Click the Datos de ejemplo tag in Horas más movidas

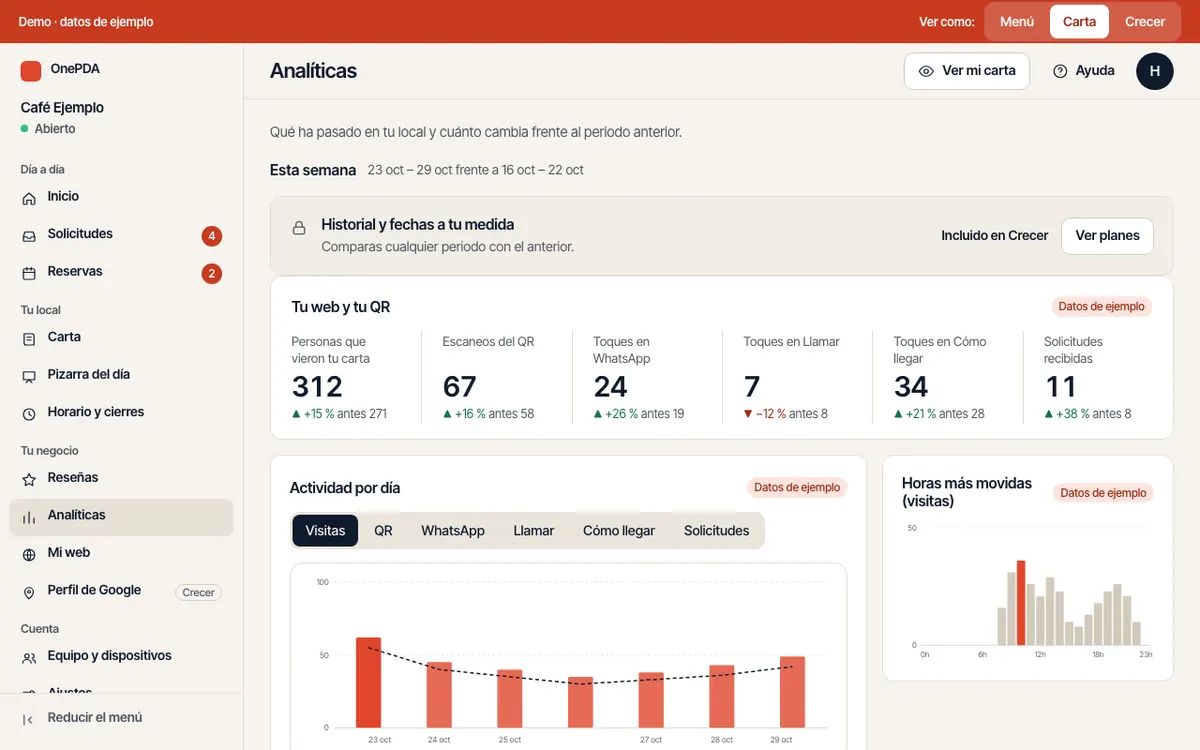coord(1103,493)
